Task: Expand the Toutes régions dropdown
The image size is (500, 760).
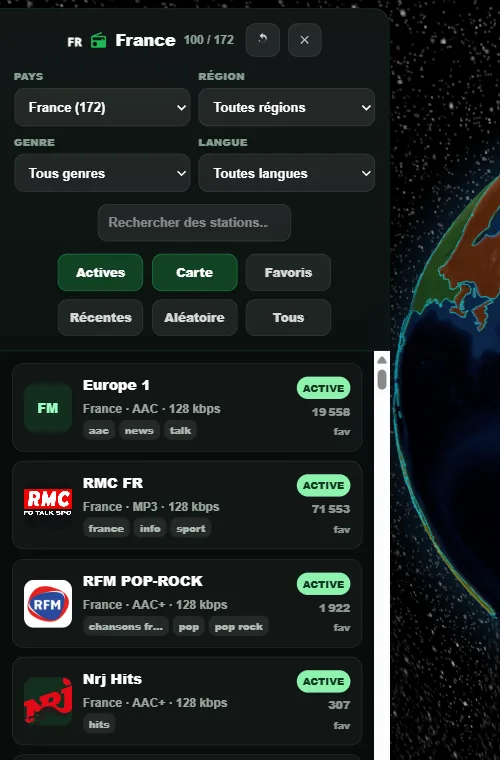Action: [287, 107]
